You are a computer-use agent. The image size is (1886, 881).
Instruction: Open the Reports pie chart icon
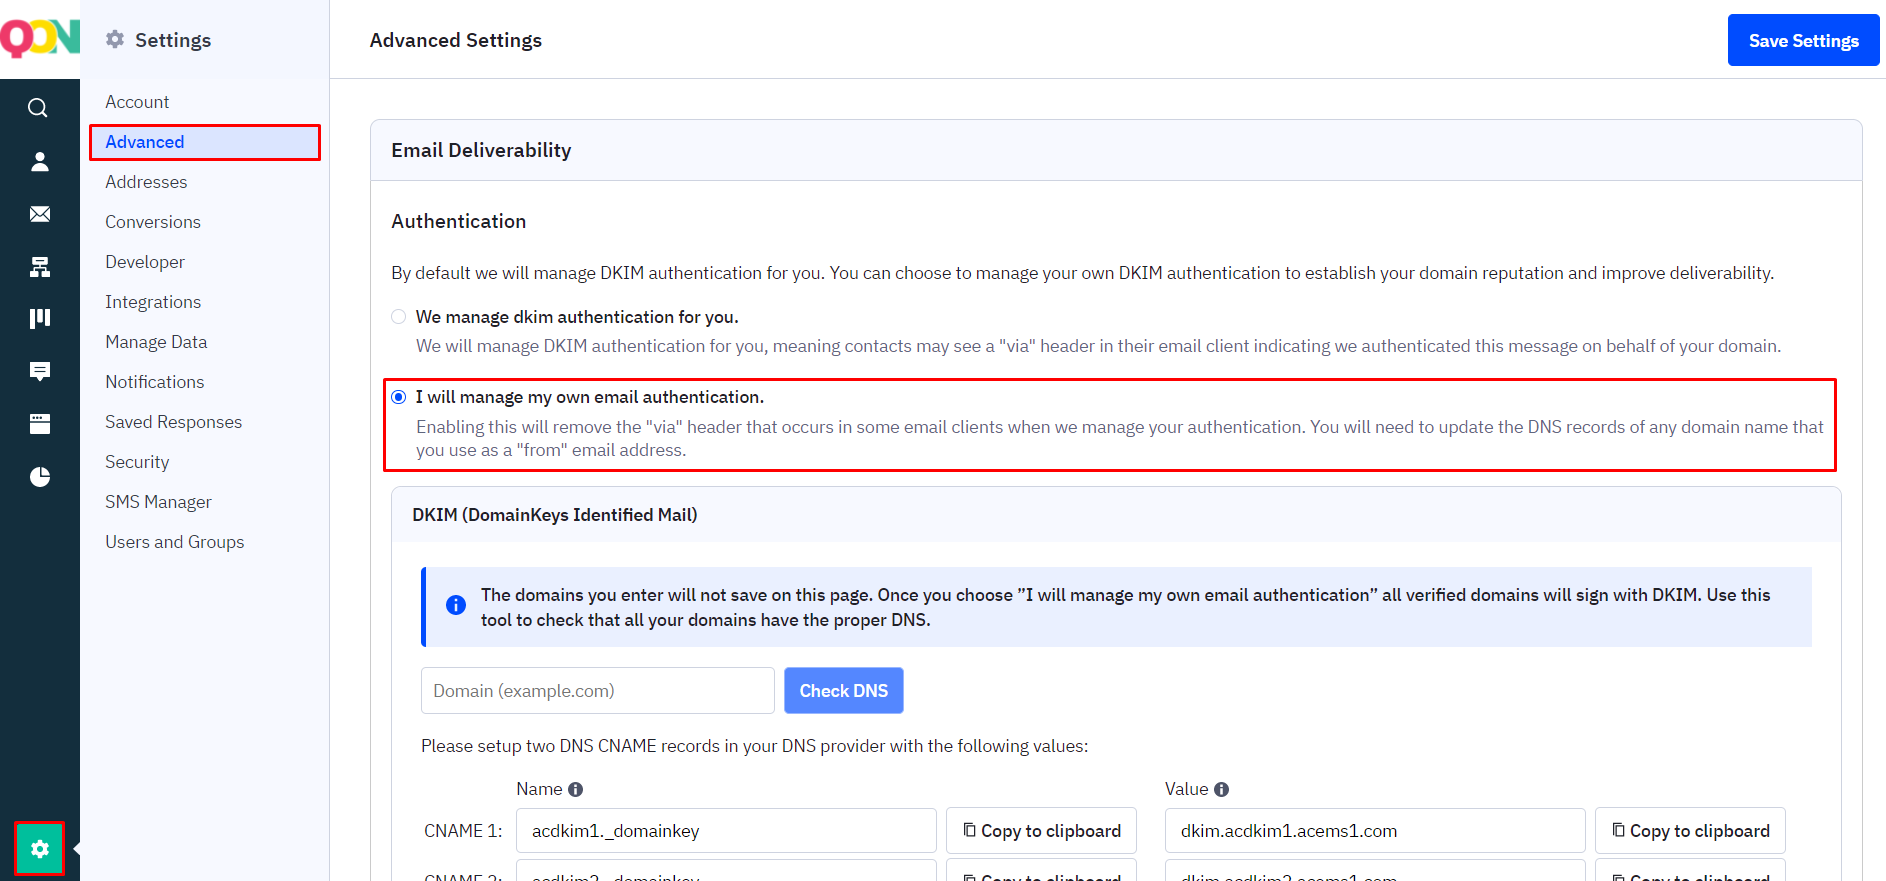[x=39, y=477]
